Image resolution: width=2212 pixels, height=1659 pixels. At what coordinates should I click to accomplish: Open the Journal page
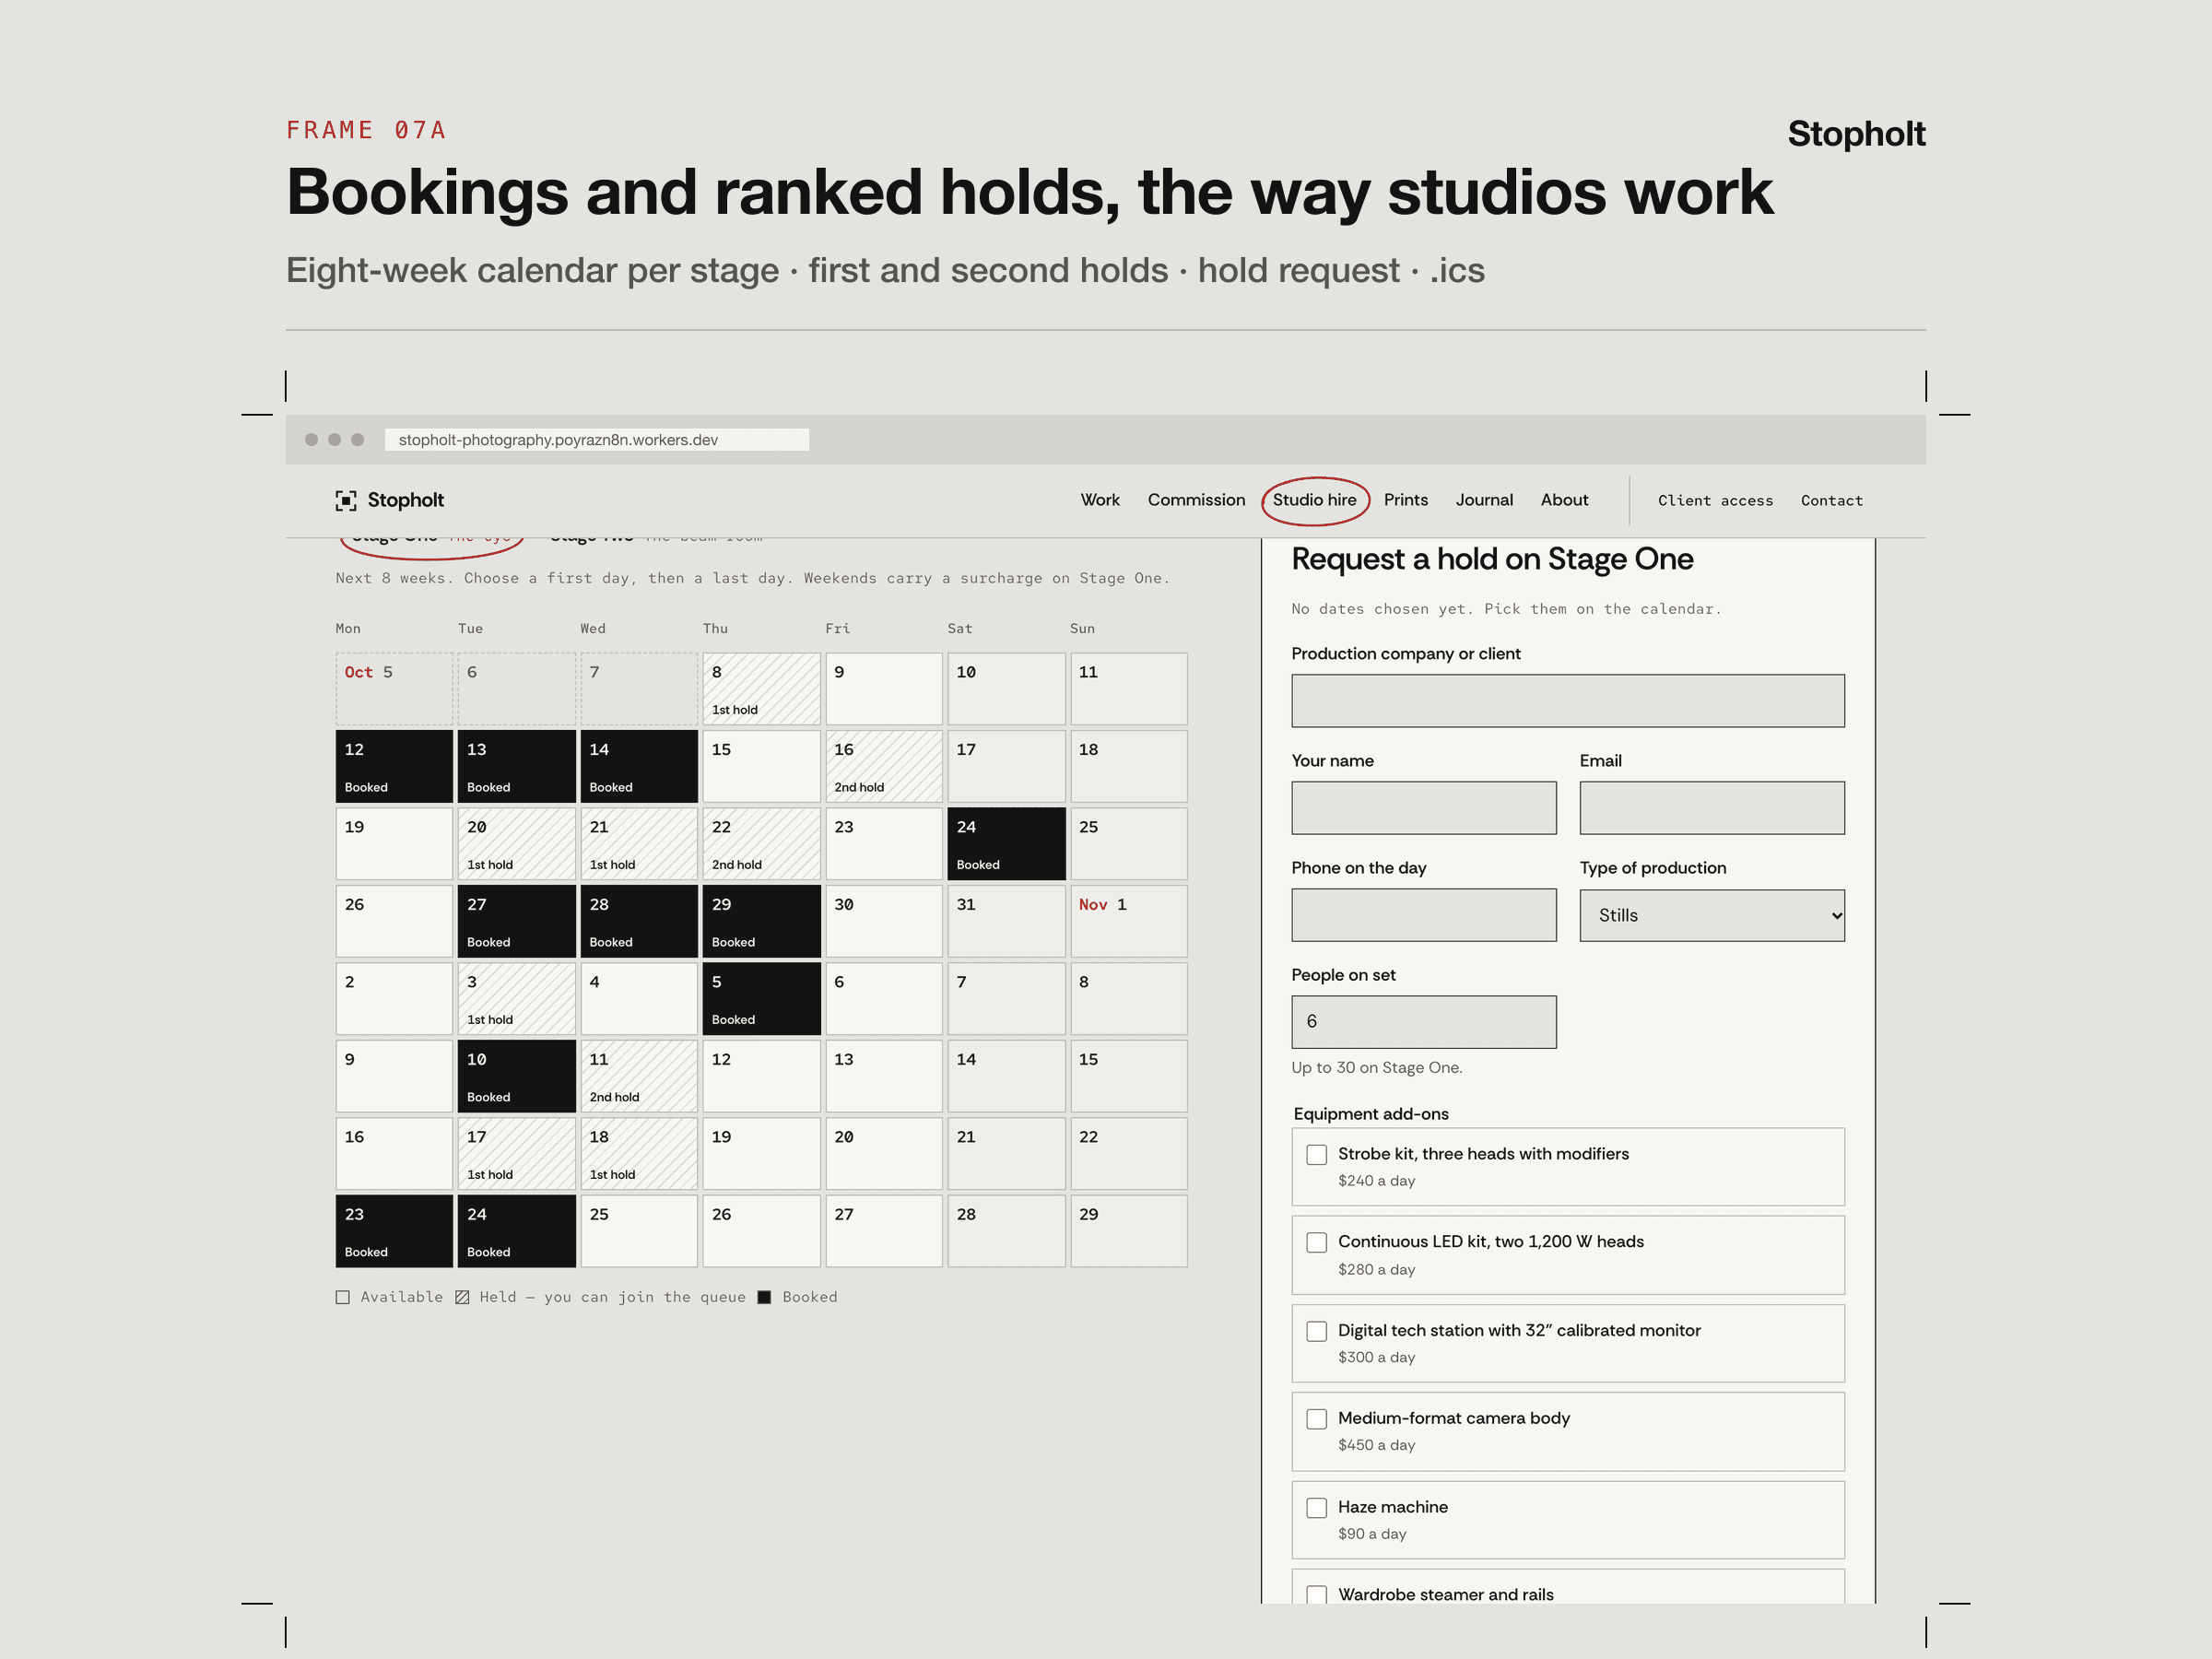pyautogui.click(x=1483, y=500)
